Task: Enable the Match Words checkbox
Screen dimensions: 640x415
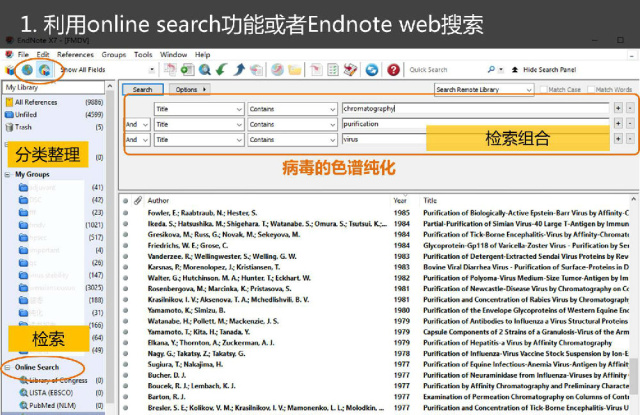Action: (590, 90)
